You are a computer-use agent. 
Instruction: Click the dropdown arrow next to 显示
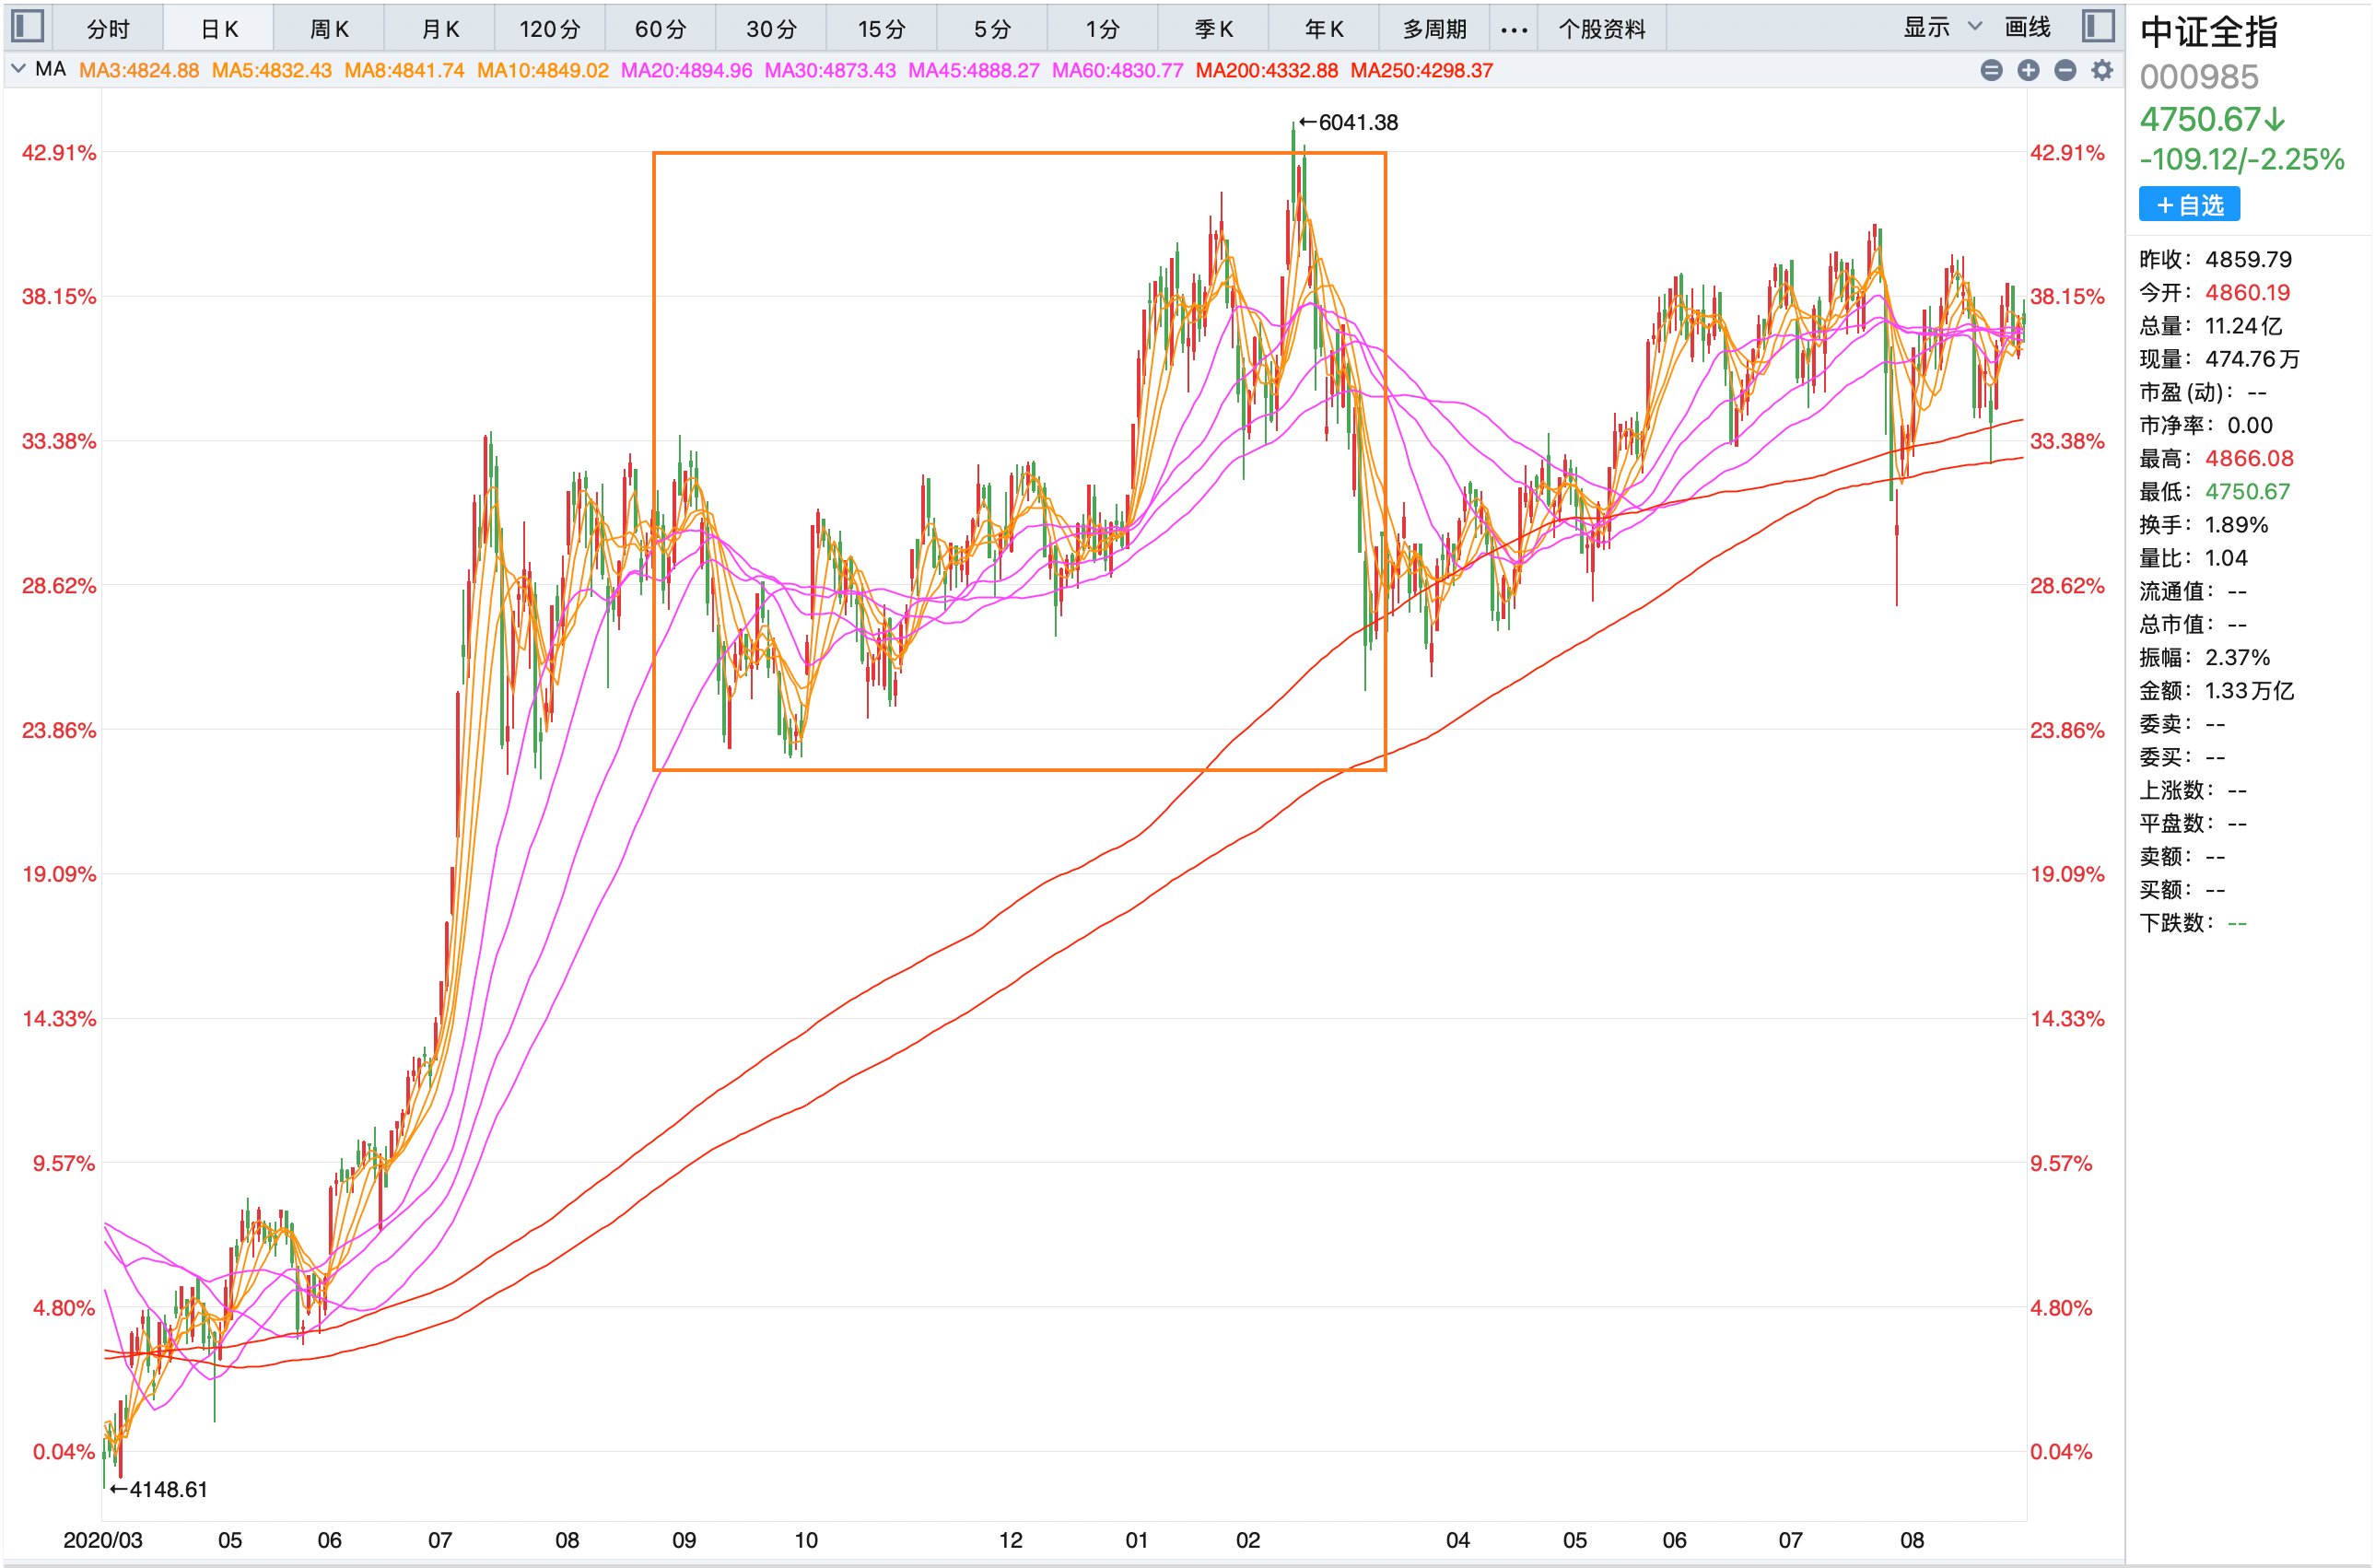pyautogui.click(x=1974, y=26)
